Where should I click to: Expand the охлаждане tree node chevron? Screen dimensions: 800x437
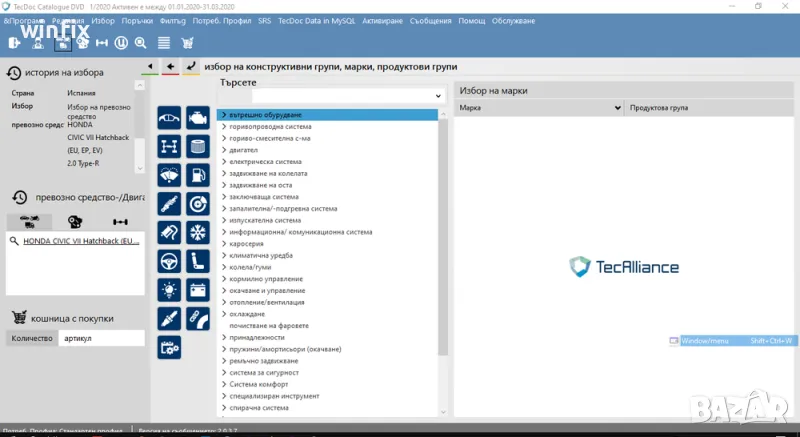(x=224, y=314)
